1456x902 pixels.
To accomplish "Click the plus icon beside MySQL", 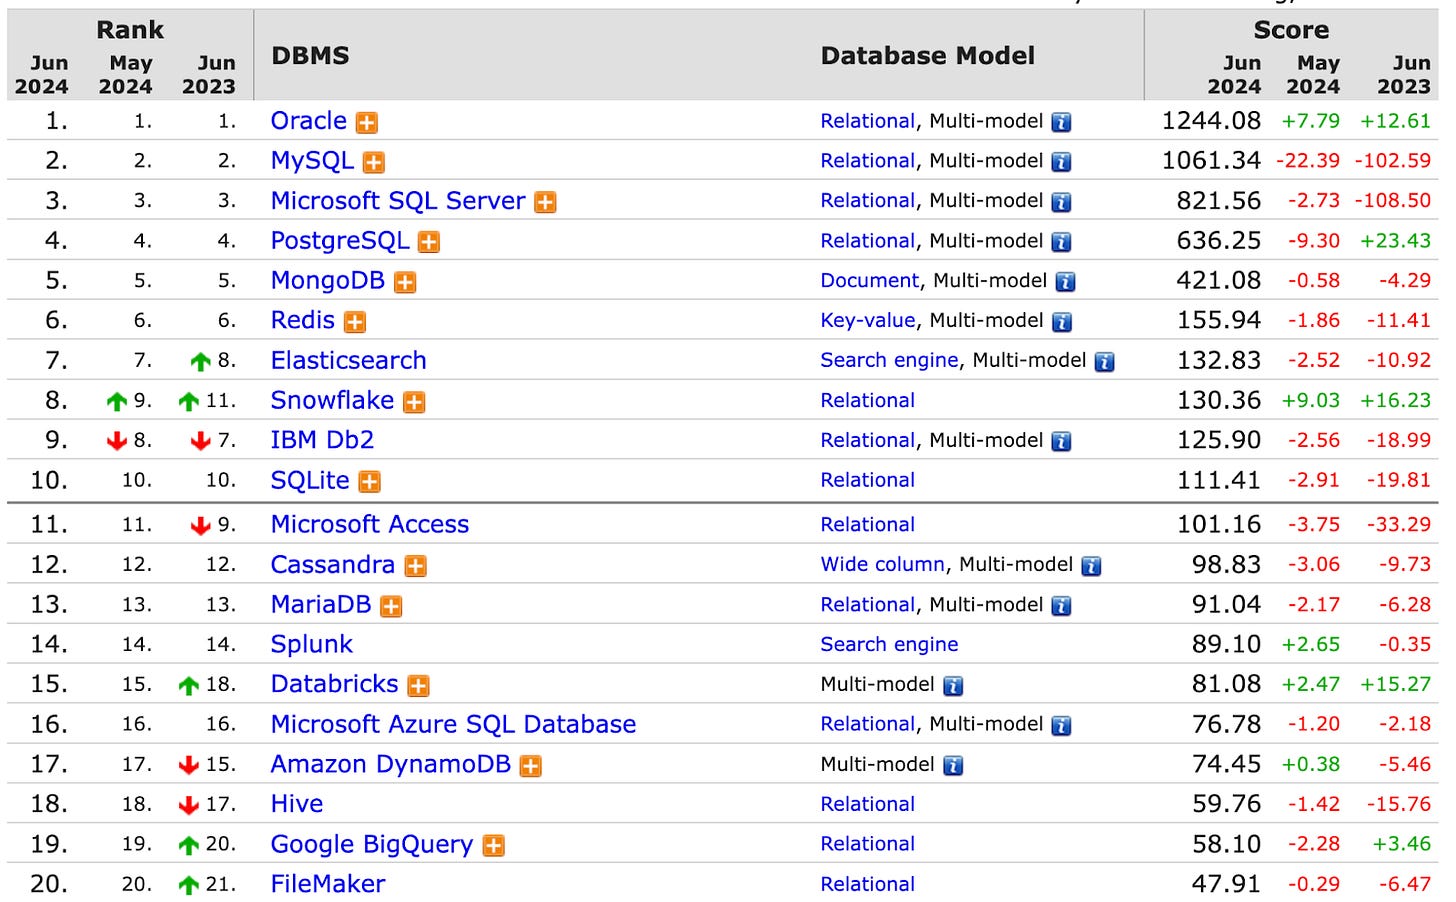I will (372, 161).
